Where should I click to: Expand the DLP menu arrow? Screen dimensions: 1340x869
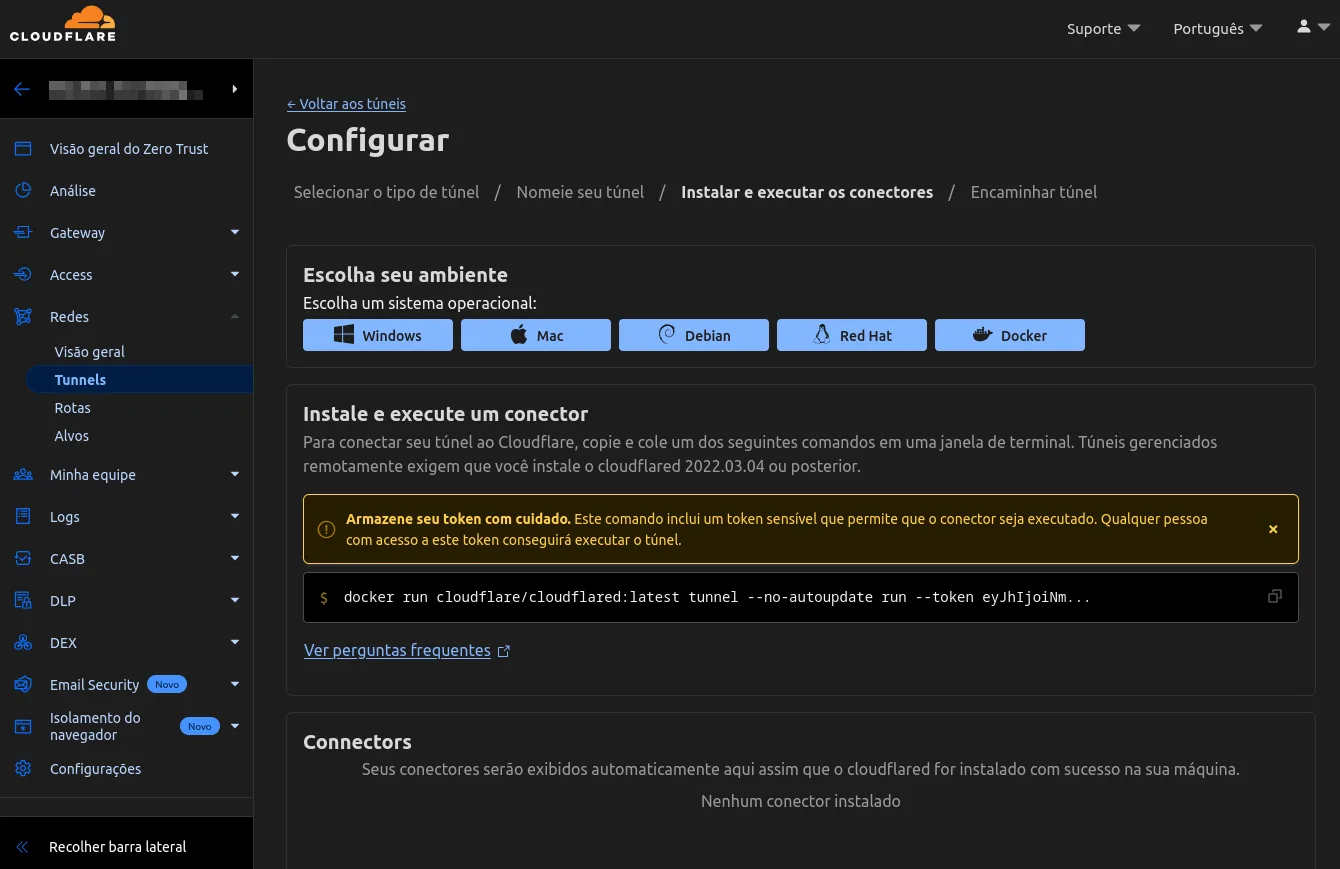pyautogui.click(x=235, y=600)
